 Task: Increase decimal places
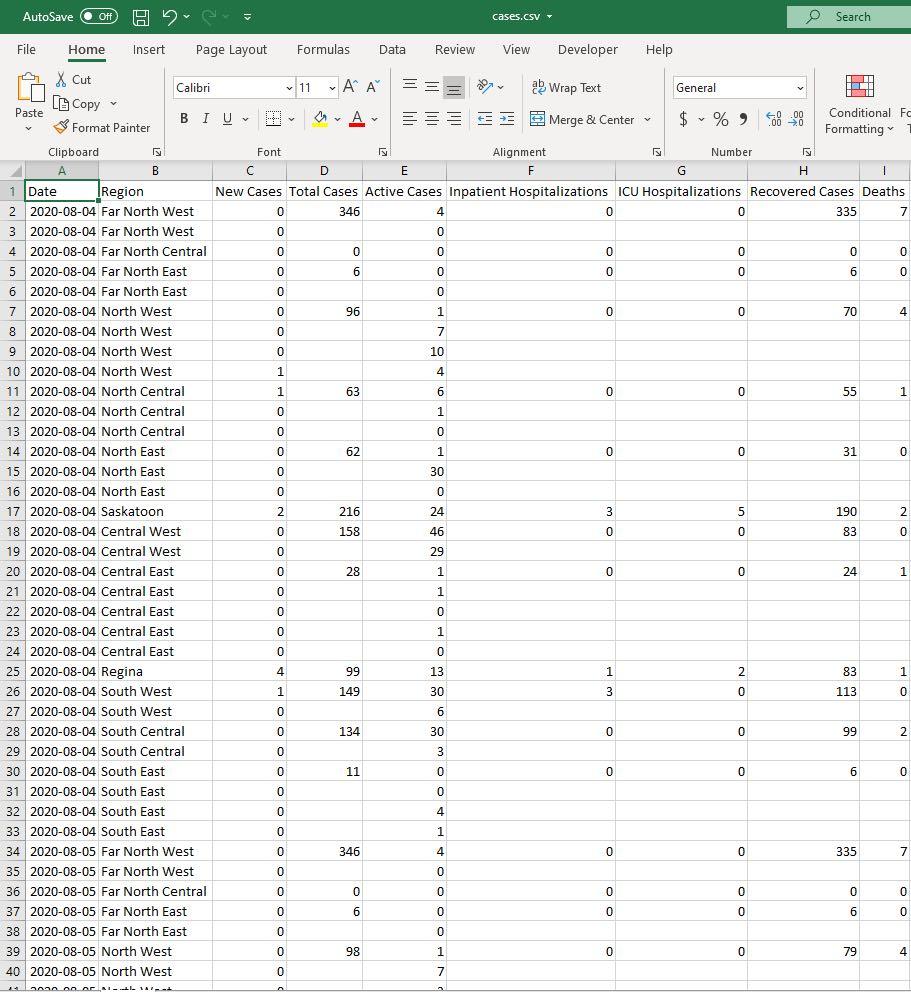point(774,119)
